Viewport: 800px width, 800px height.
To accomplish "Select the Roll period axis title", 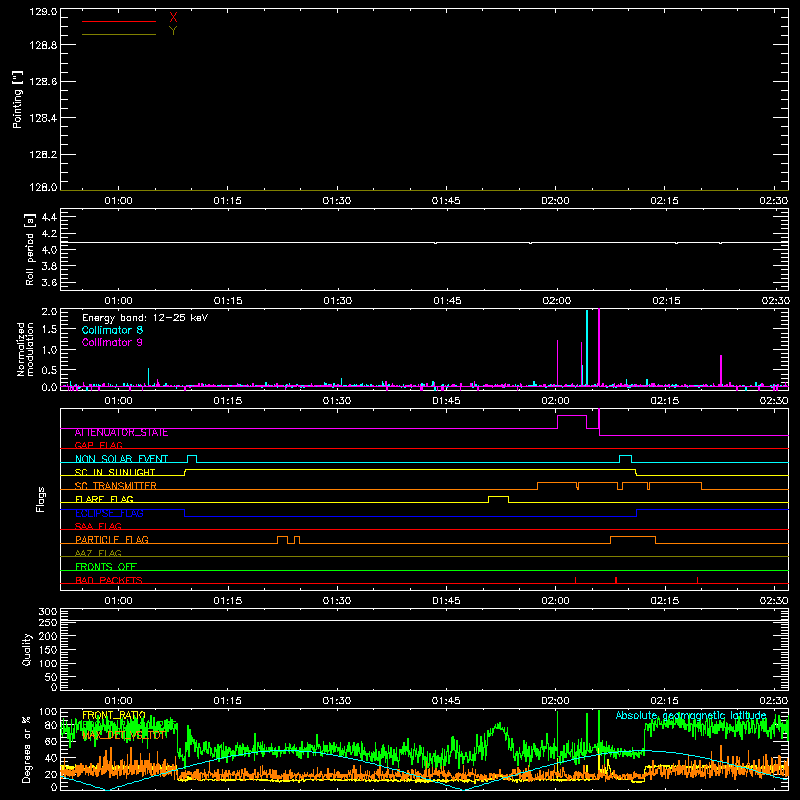I will pos(29,249).
